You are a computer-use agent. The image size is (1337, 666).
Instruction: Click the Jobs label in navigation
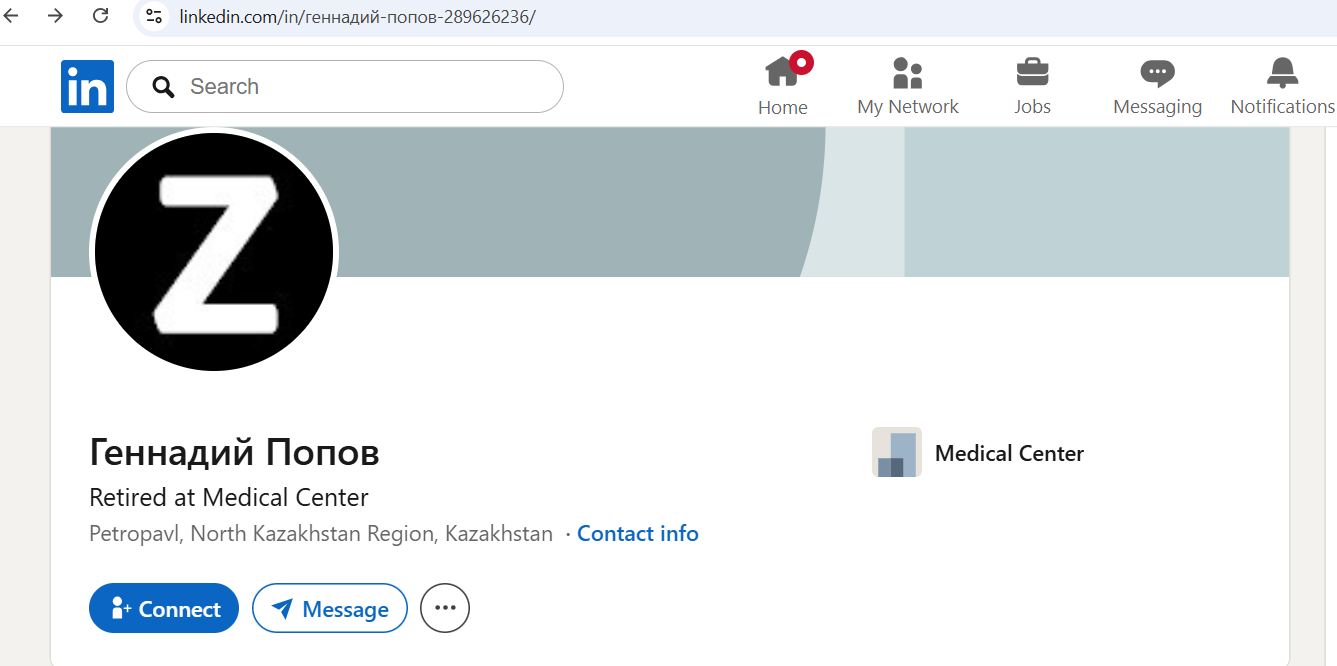pos(1032,107)
